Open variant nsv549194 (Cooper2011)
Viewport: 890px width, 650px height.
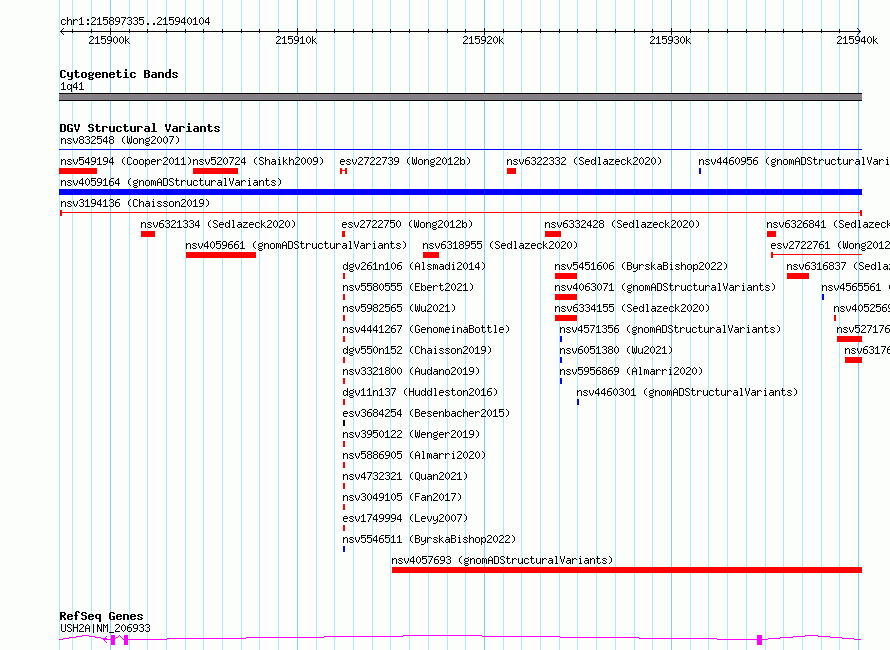[x=126, y=161]
